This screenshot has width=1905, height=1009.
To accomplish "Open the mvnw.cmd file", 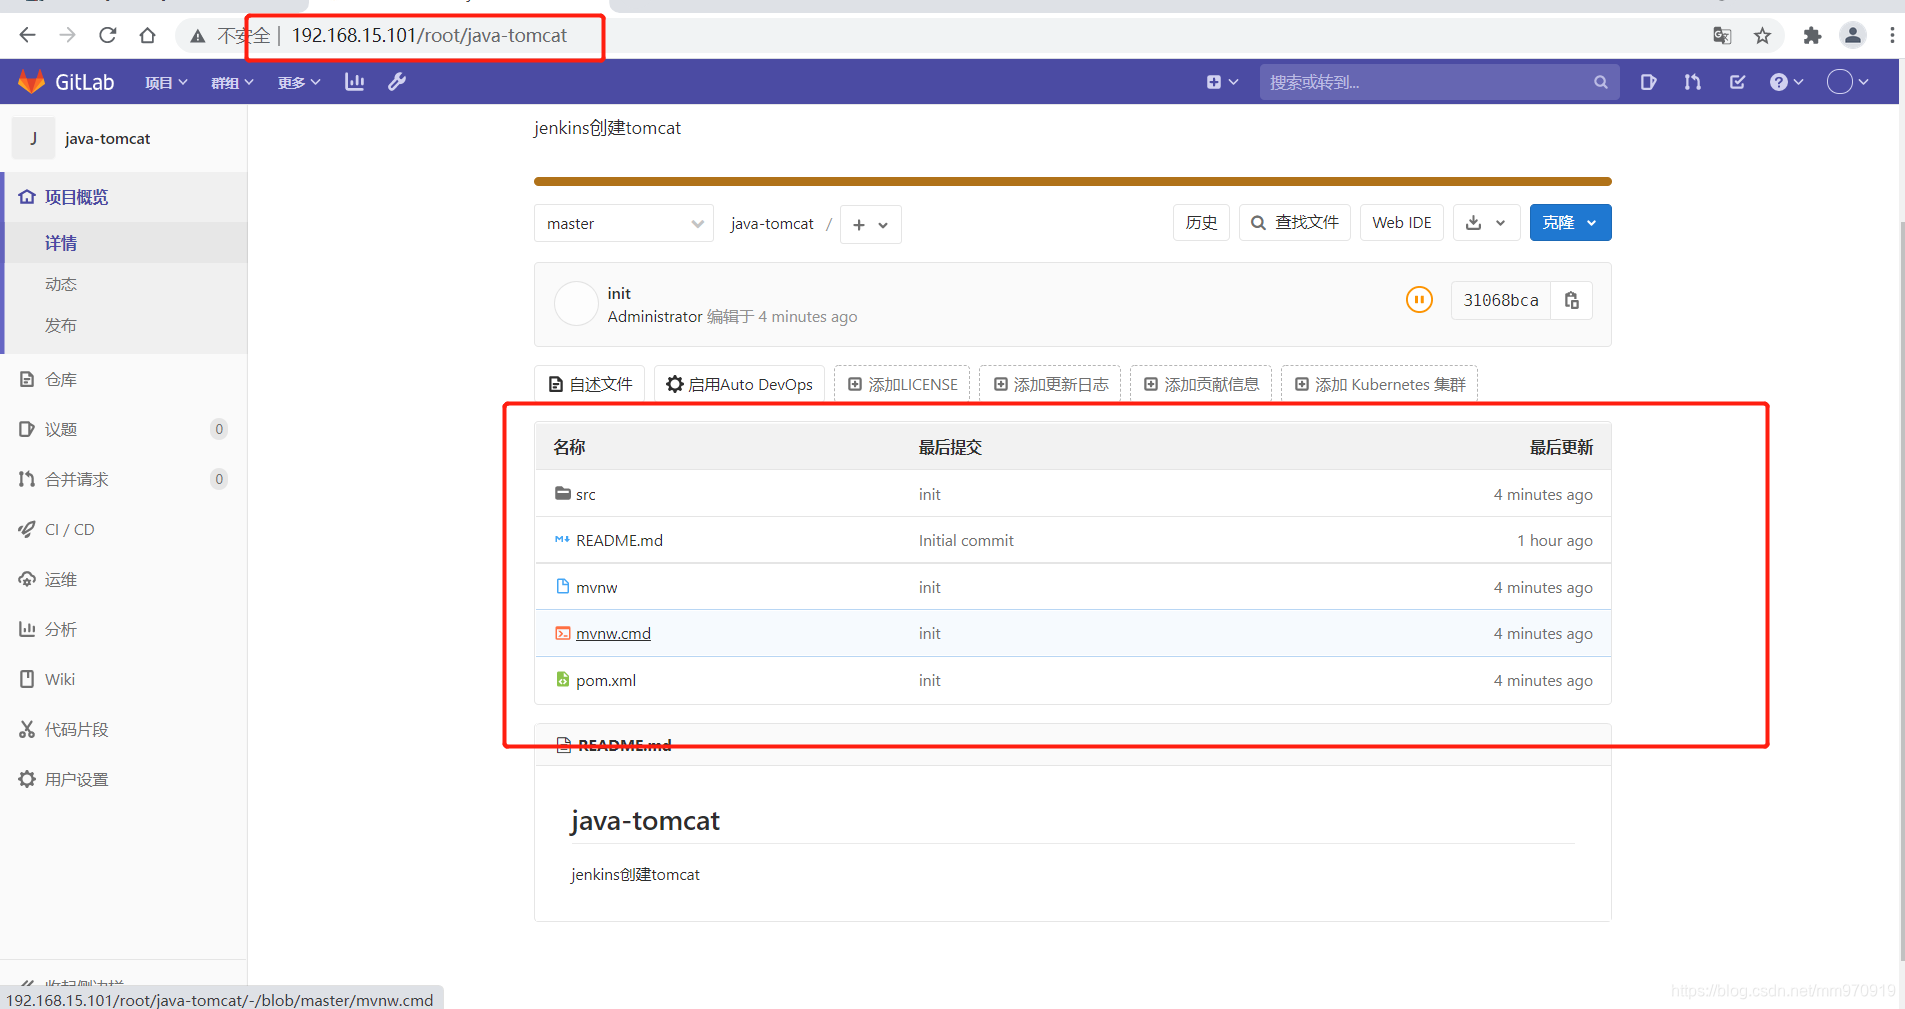I will pyautogui.click(x=613, y=634).
